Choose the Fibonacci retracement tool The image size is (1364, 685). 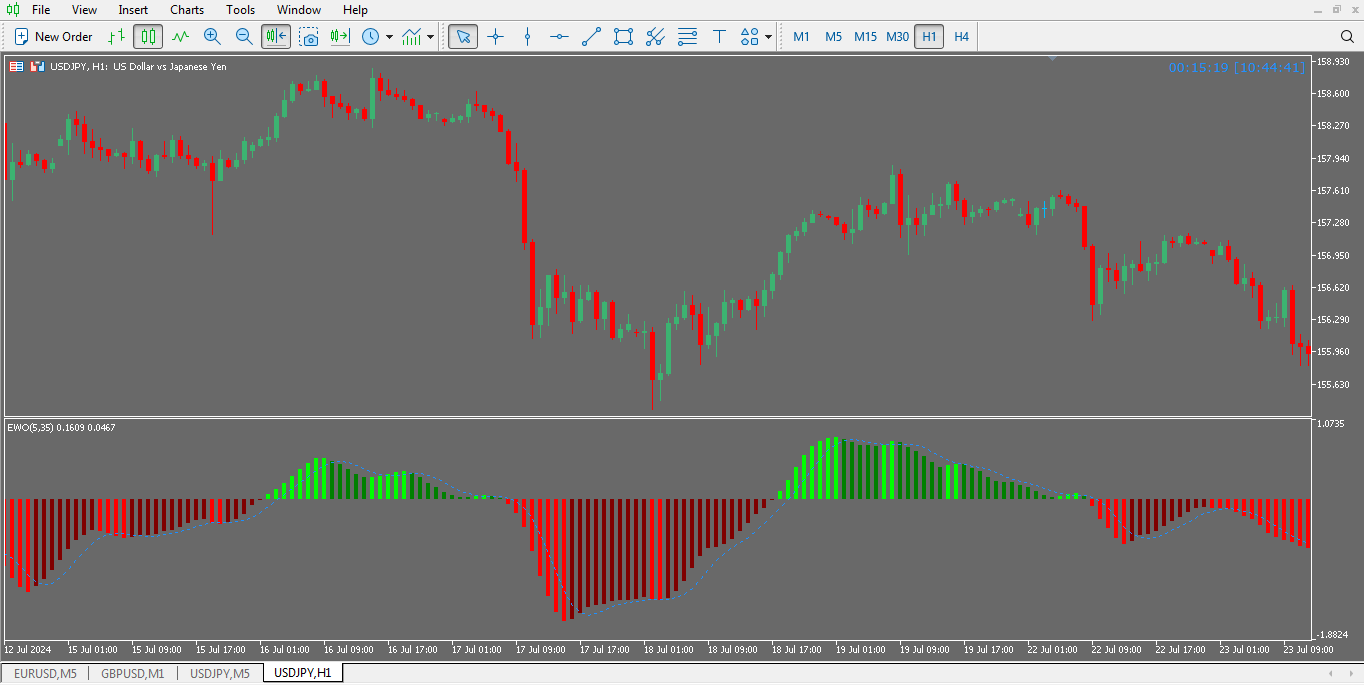[x=687, y=37]
